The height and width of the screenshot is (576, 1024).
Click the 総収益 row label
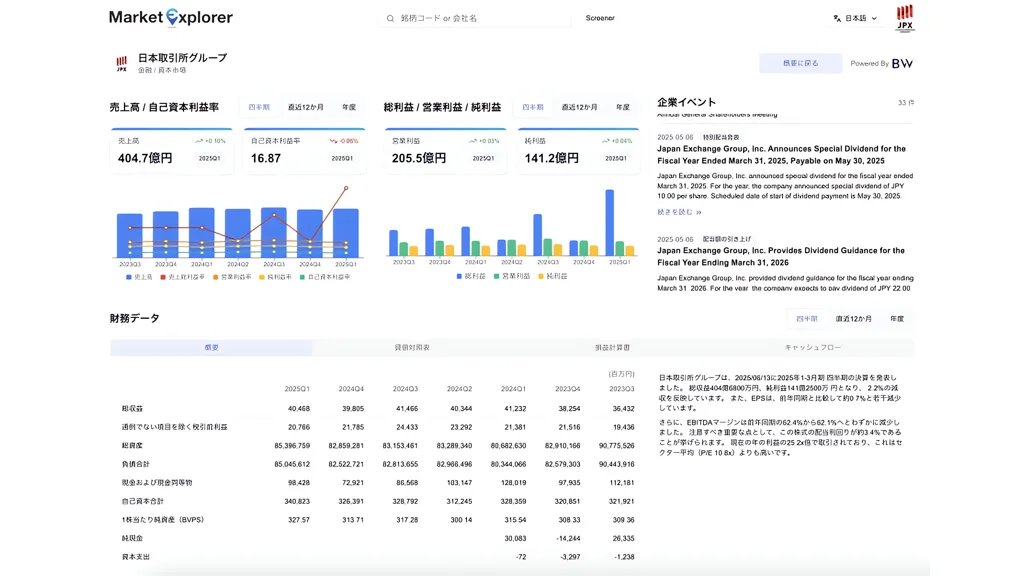click(132, 409)
